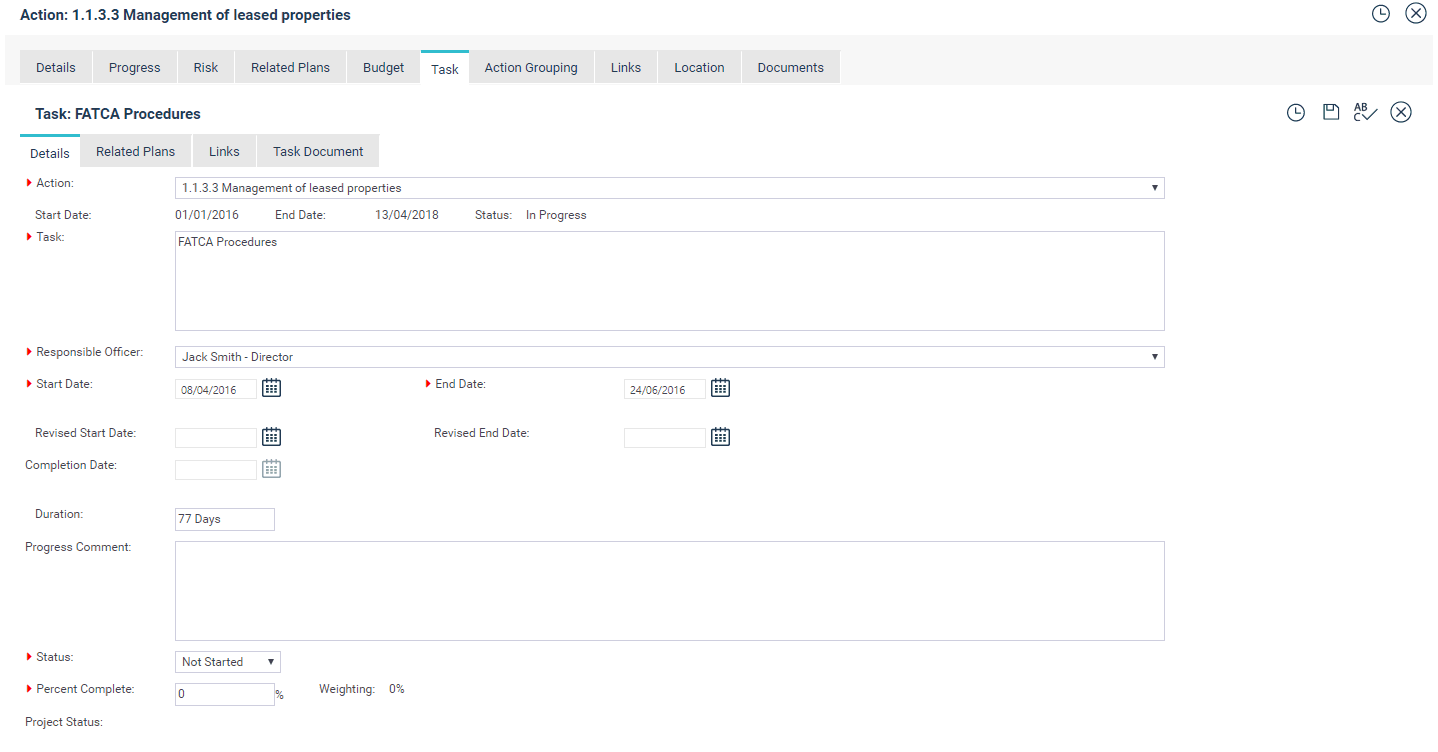Open calendar for Revised Start Date

pyautogui.click(x=271, y=436)
